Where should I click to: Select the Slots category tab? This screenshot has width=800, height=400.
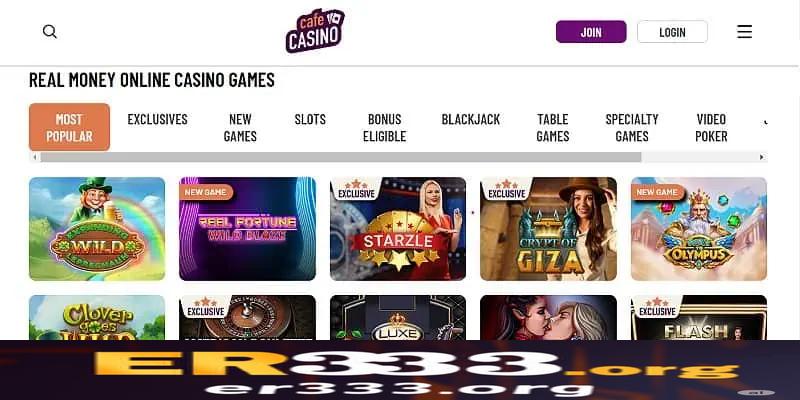pyautogui.click(x=310, y=119)
